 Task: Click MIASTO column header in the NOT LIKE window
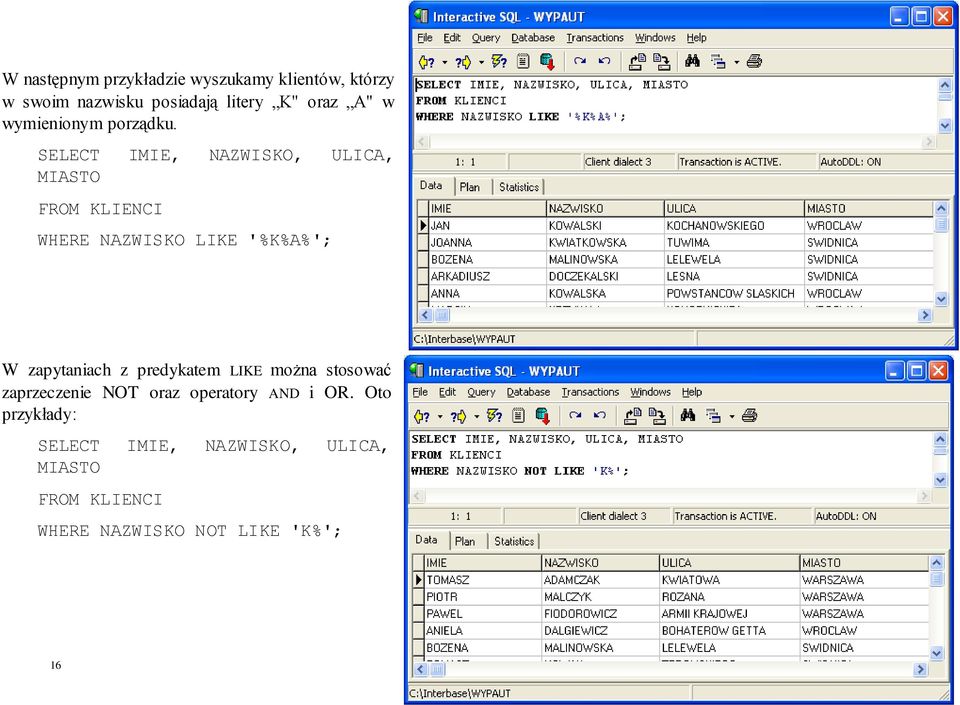click(863, 563)
